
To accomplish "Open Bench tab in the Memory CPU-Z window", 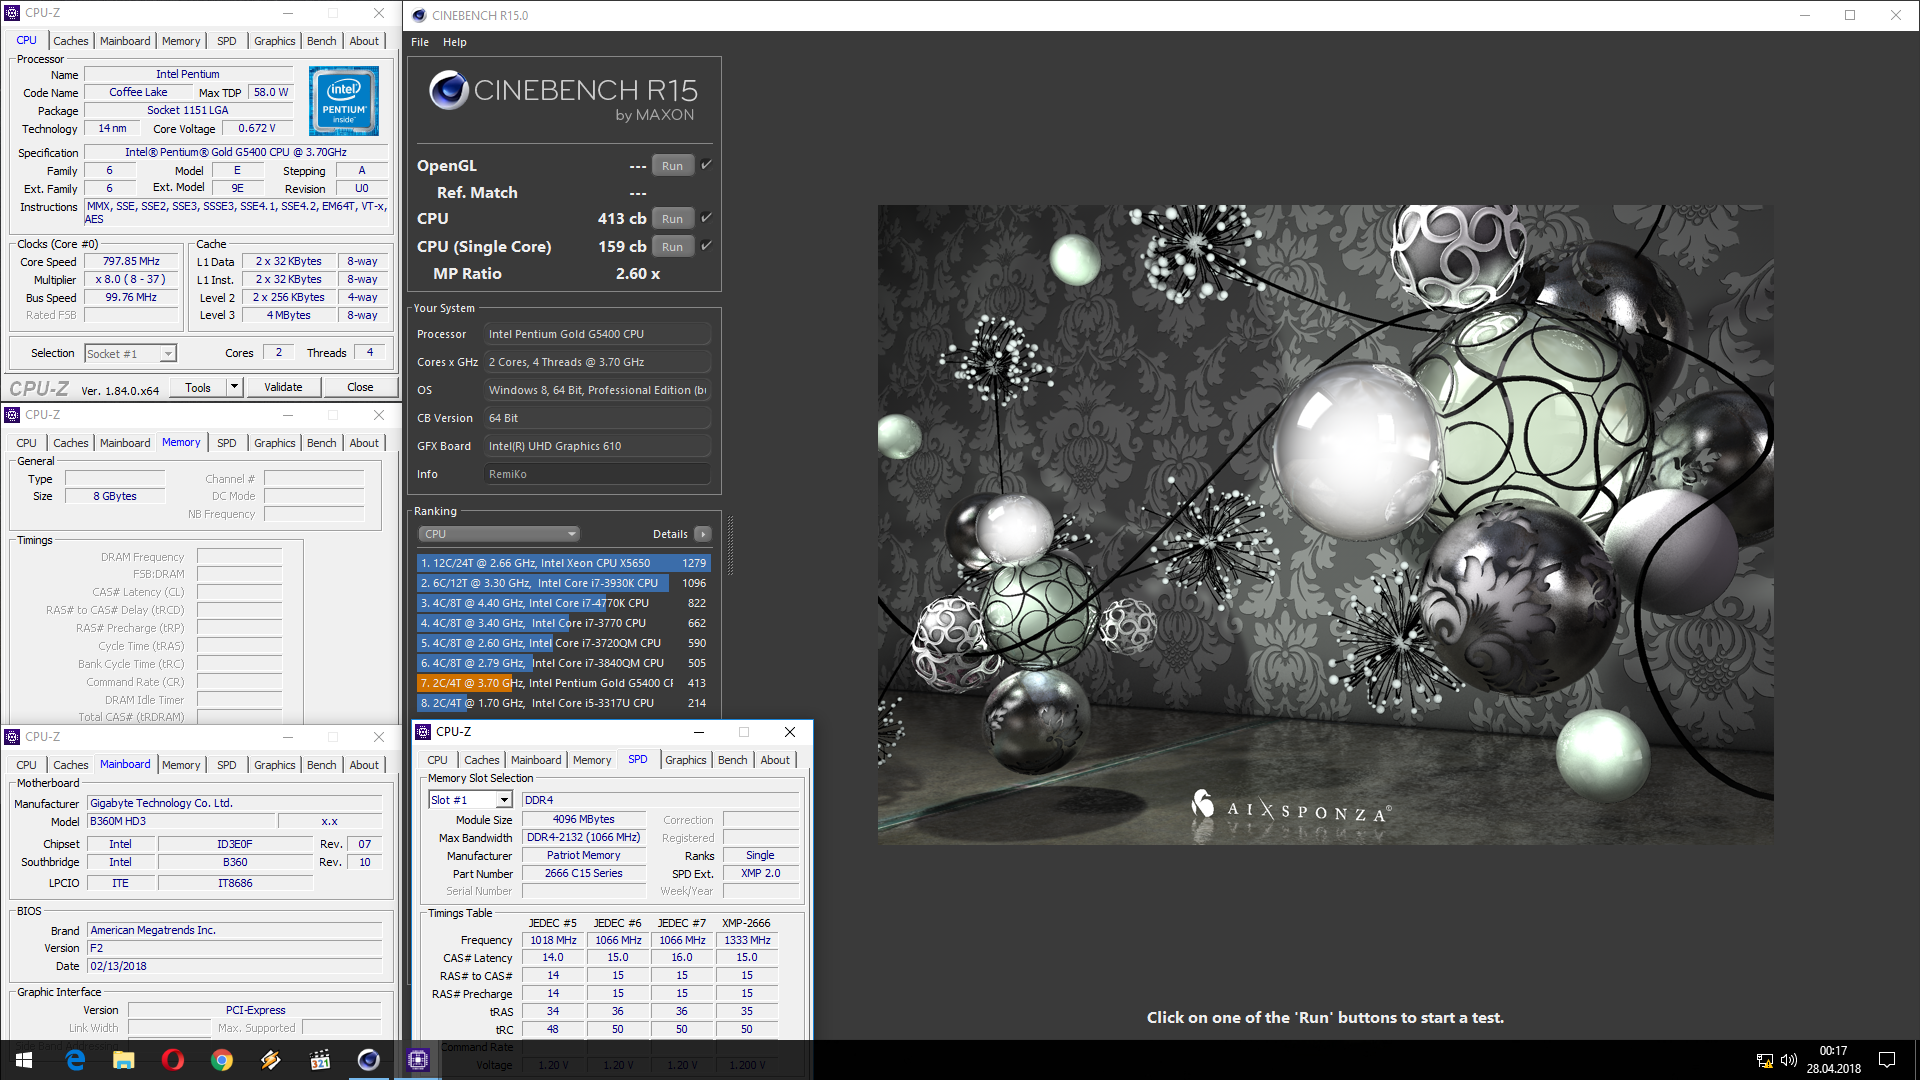I will click(321, 443).
